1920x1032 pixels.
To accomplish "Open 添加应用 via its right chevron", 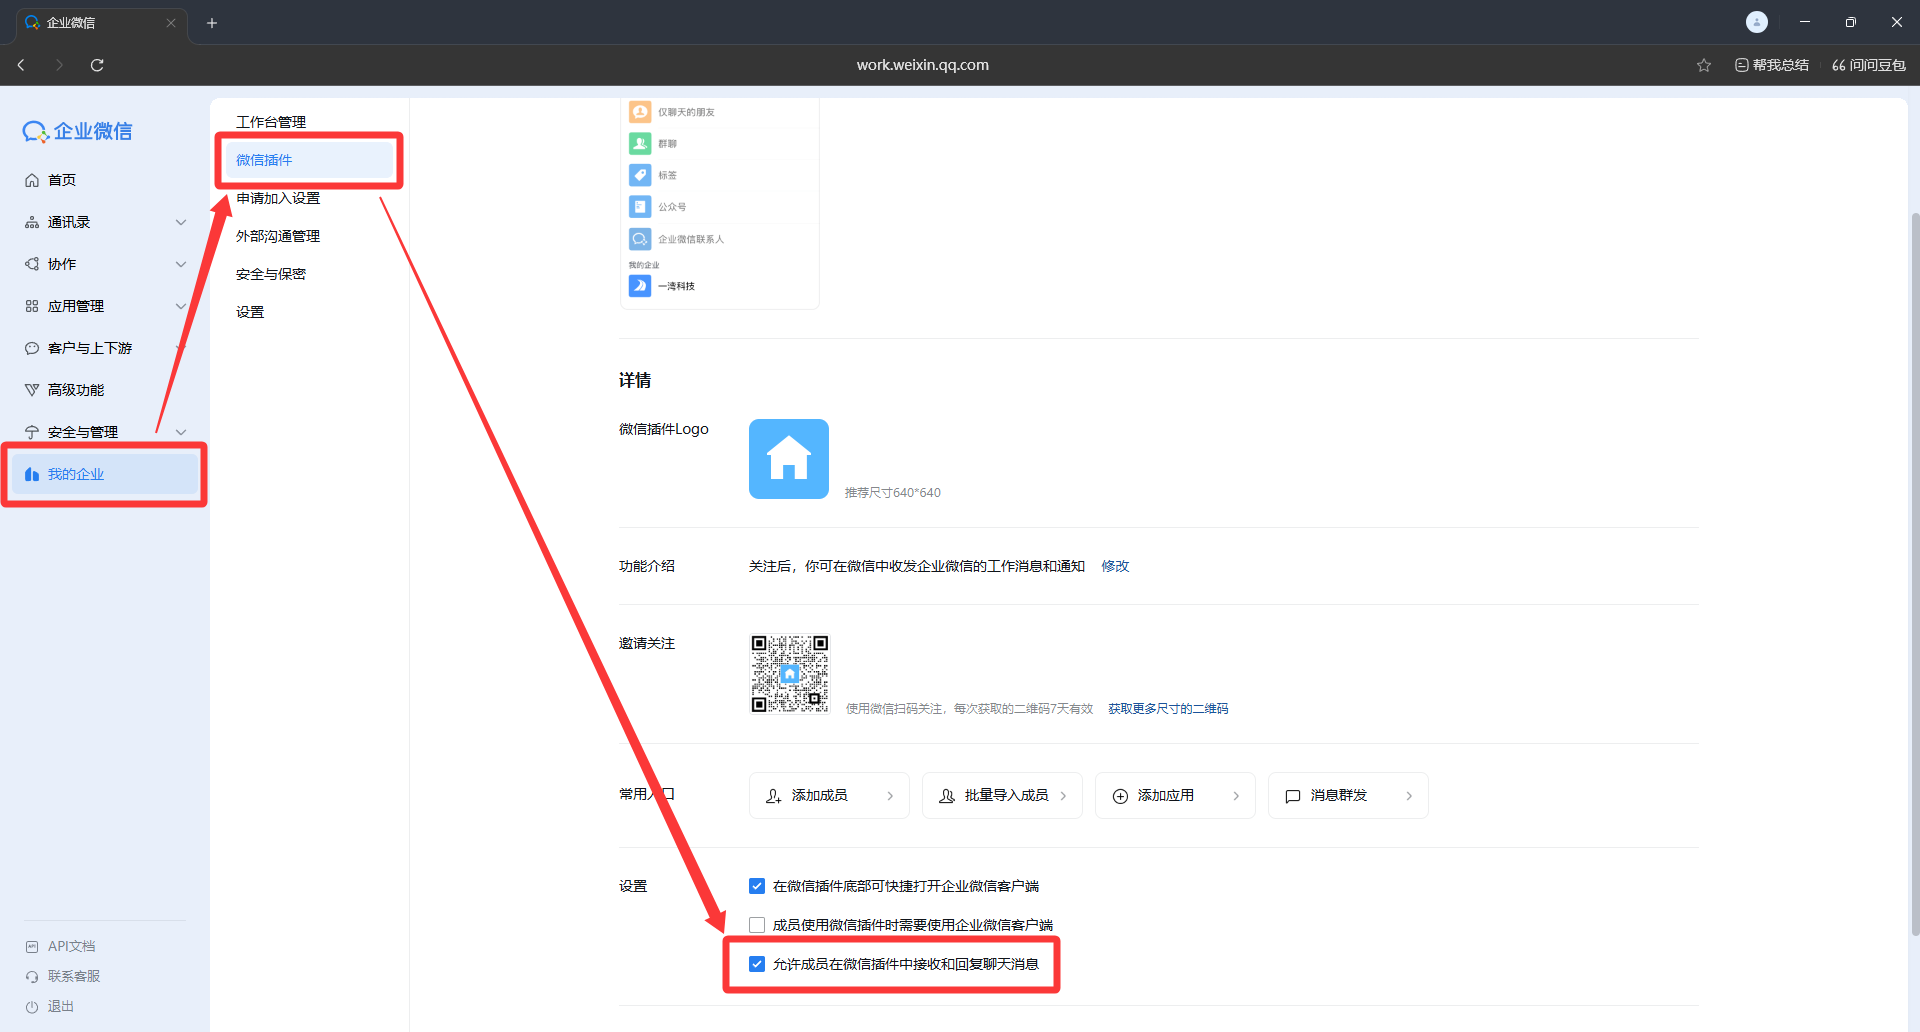I will click(x=1236, y=796).
